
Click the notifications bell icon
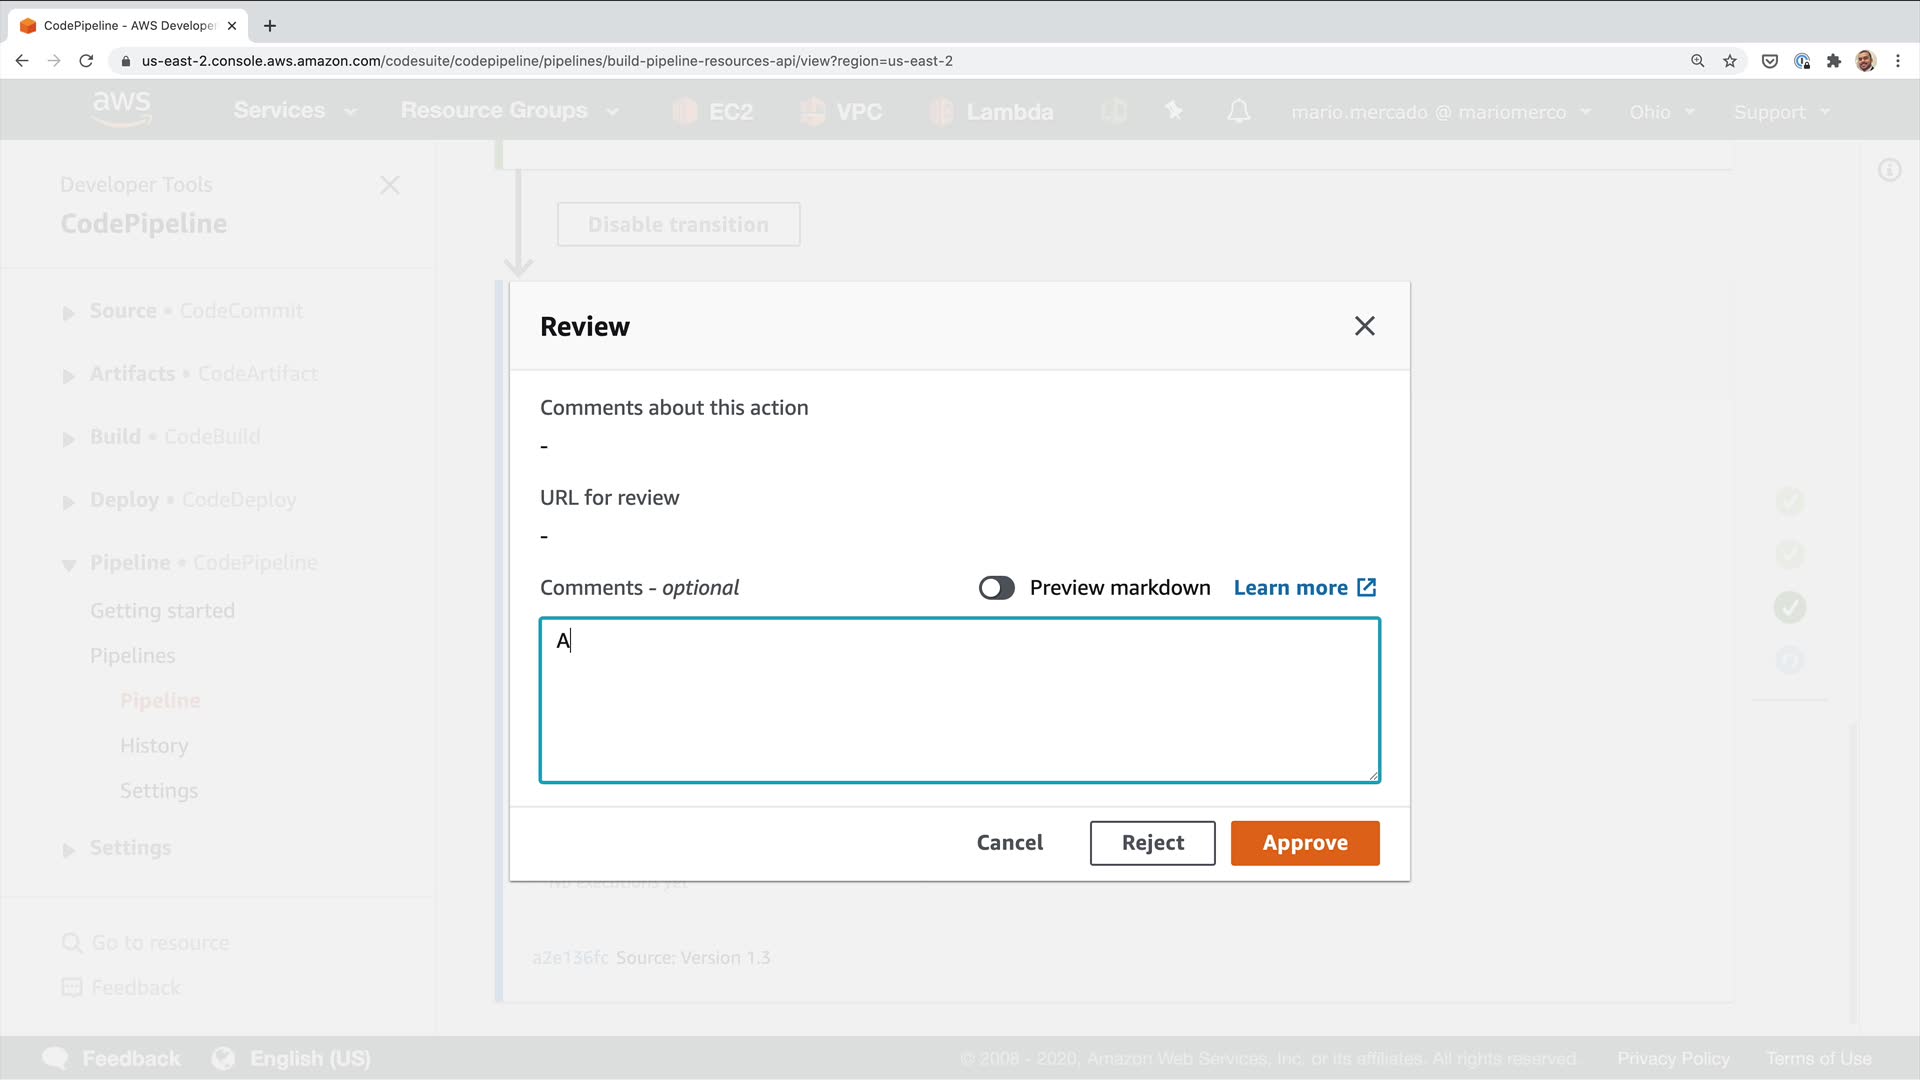pos(1238,111)
